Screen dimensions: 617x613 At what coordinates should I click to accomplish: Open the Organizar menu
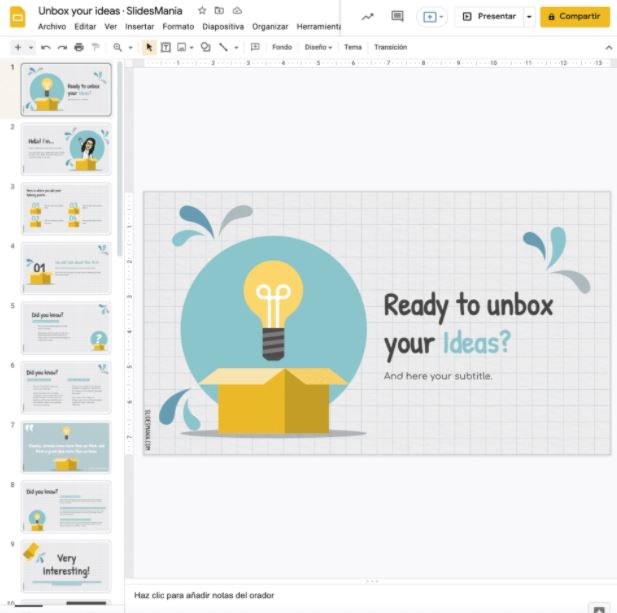[270, 27]
